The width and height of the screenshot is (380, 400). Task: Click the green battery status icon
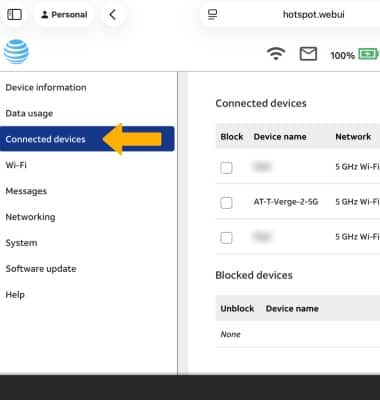point(368,54)
